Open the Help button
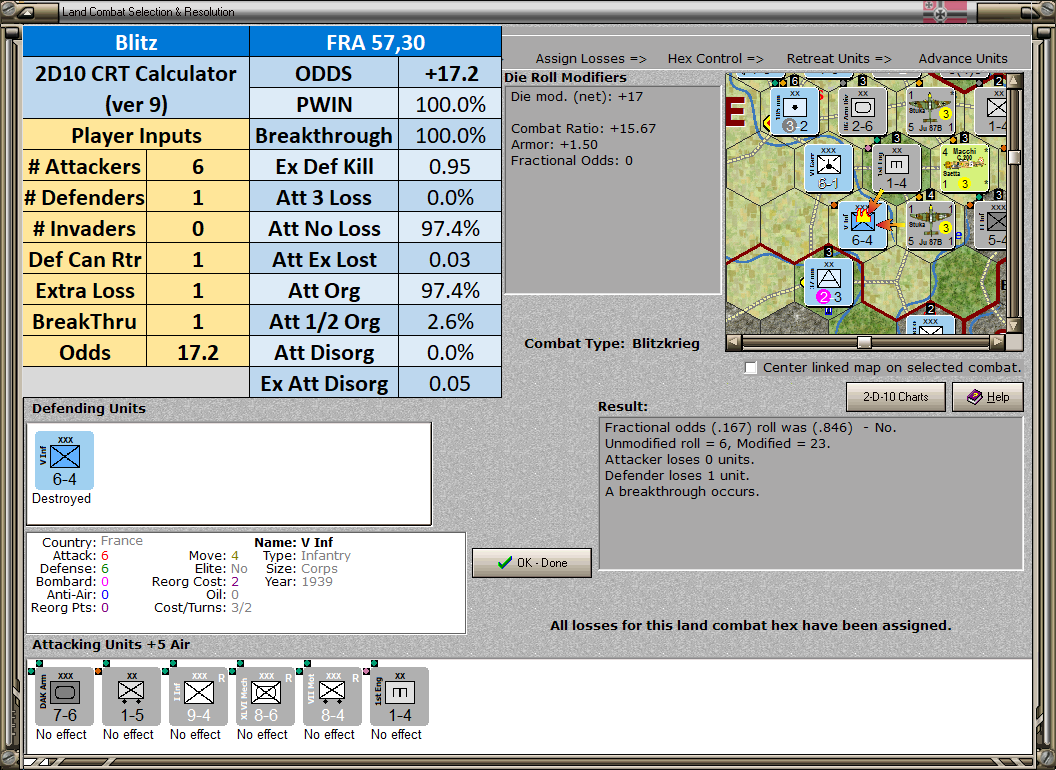The image size is (1056, 770). 988,397
